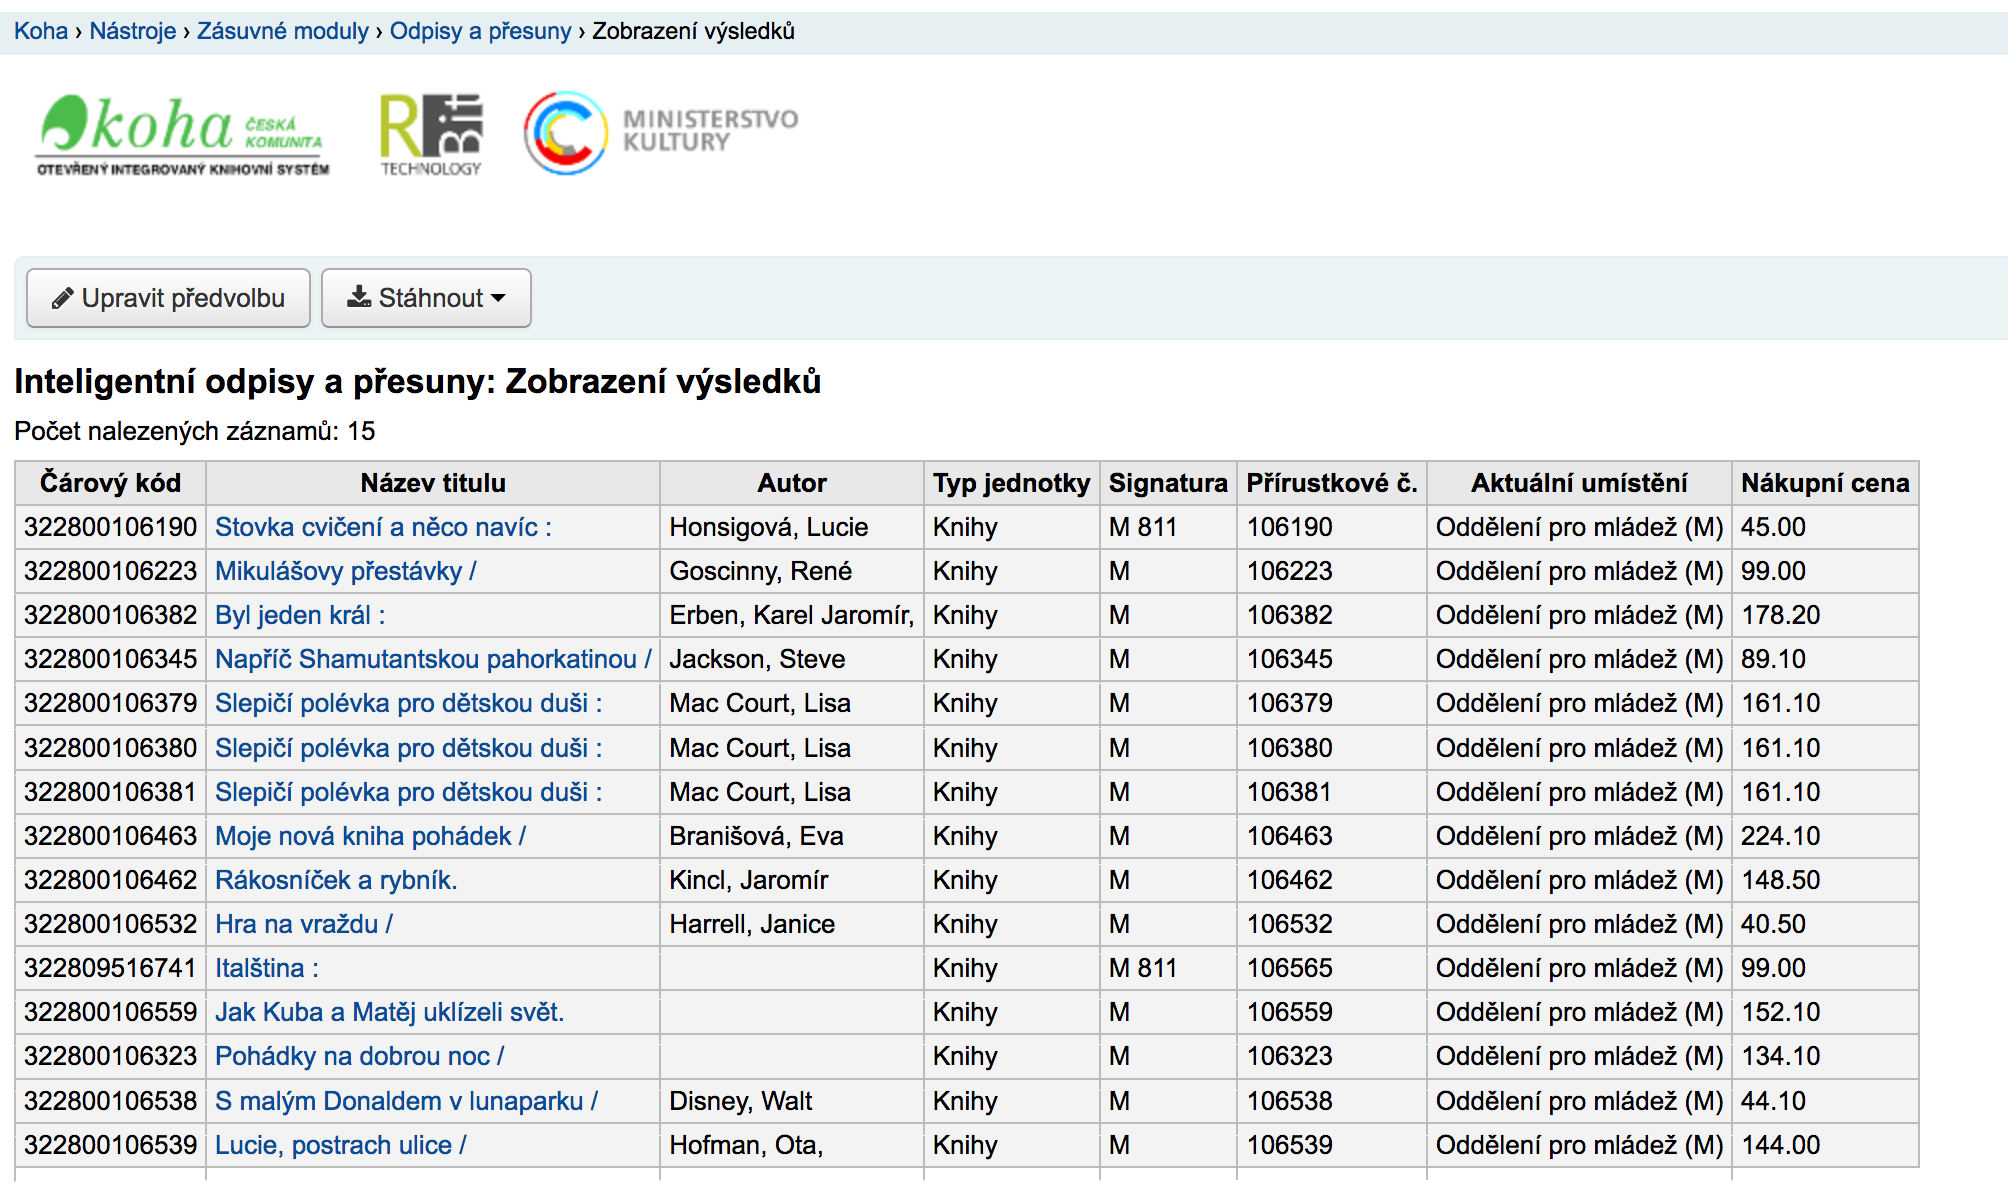Click the Ministerstvo kultury logo
The height and width of the screenshot is (1198, 2008).
click(x=661, y=133)
